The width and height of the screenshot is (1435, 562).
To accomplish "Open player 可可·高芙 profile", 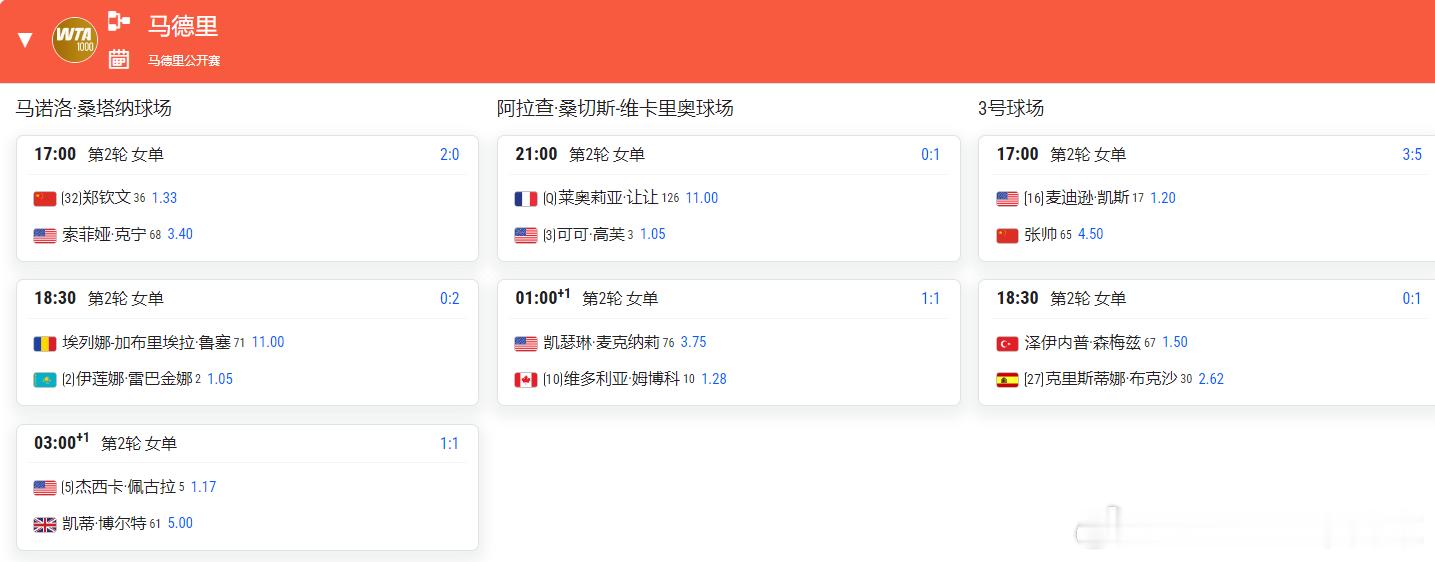I will click(591, 234).
